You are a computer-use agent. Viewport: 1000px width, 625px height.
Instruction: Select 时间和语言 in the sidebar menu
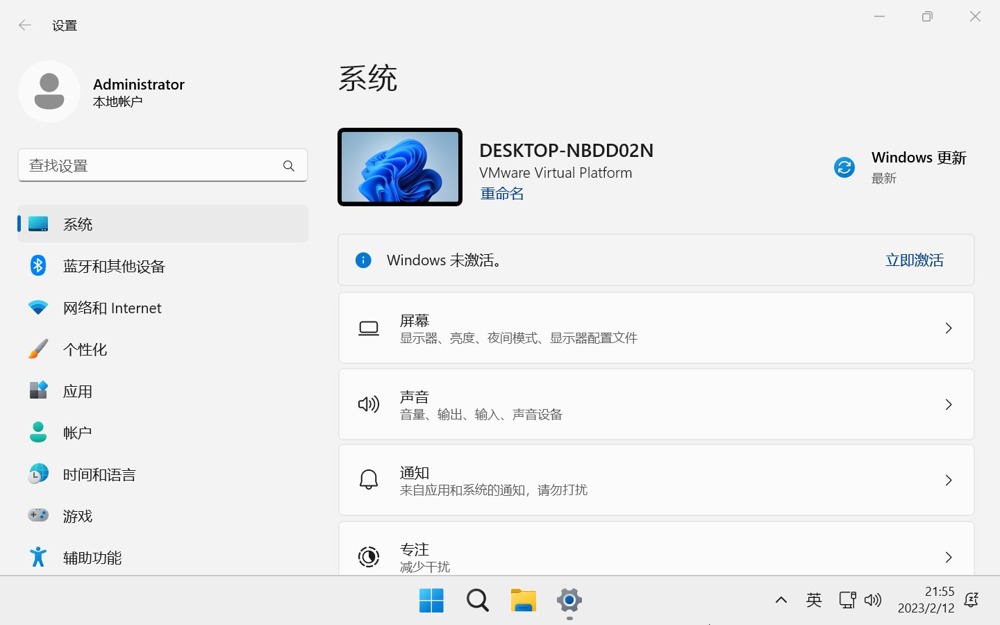click(x=99, y=475)
